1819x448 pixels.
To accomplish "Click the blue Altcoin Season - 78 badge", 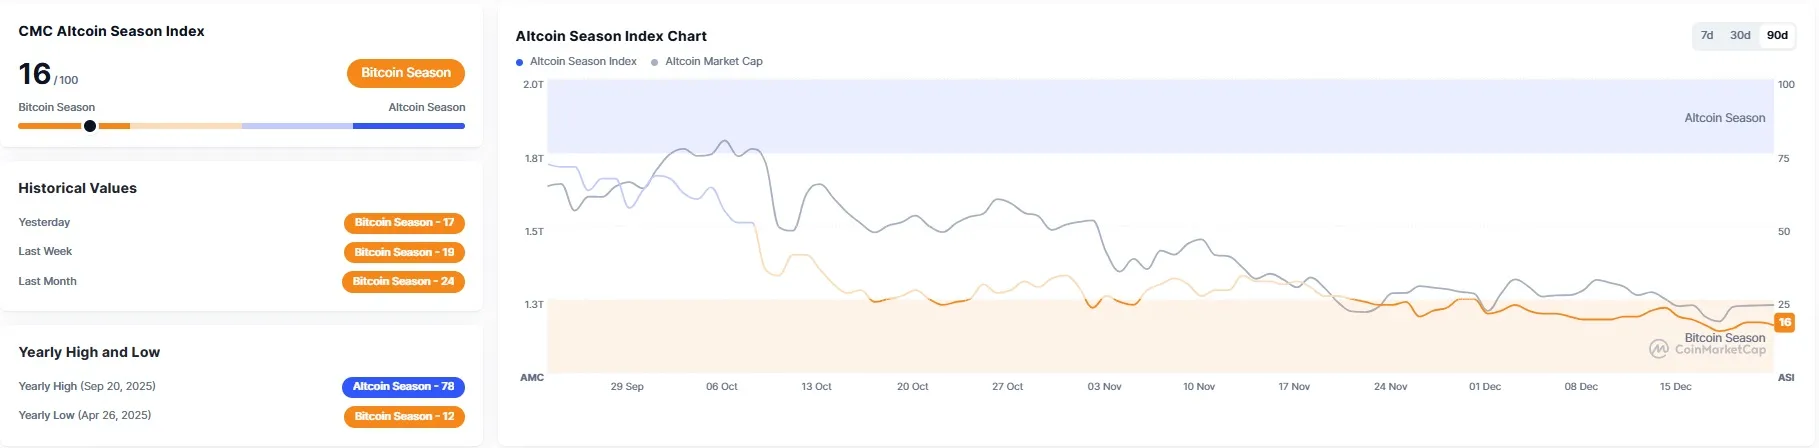I will tap(403, 387).
